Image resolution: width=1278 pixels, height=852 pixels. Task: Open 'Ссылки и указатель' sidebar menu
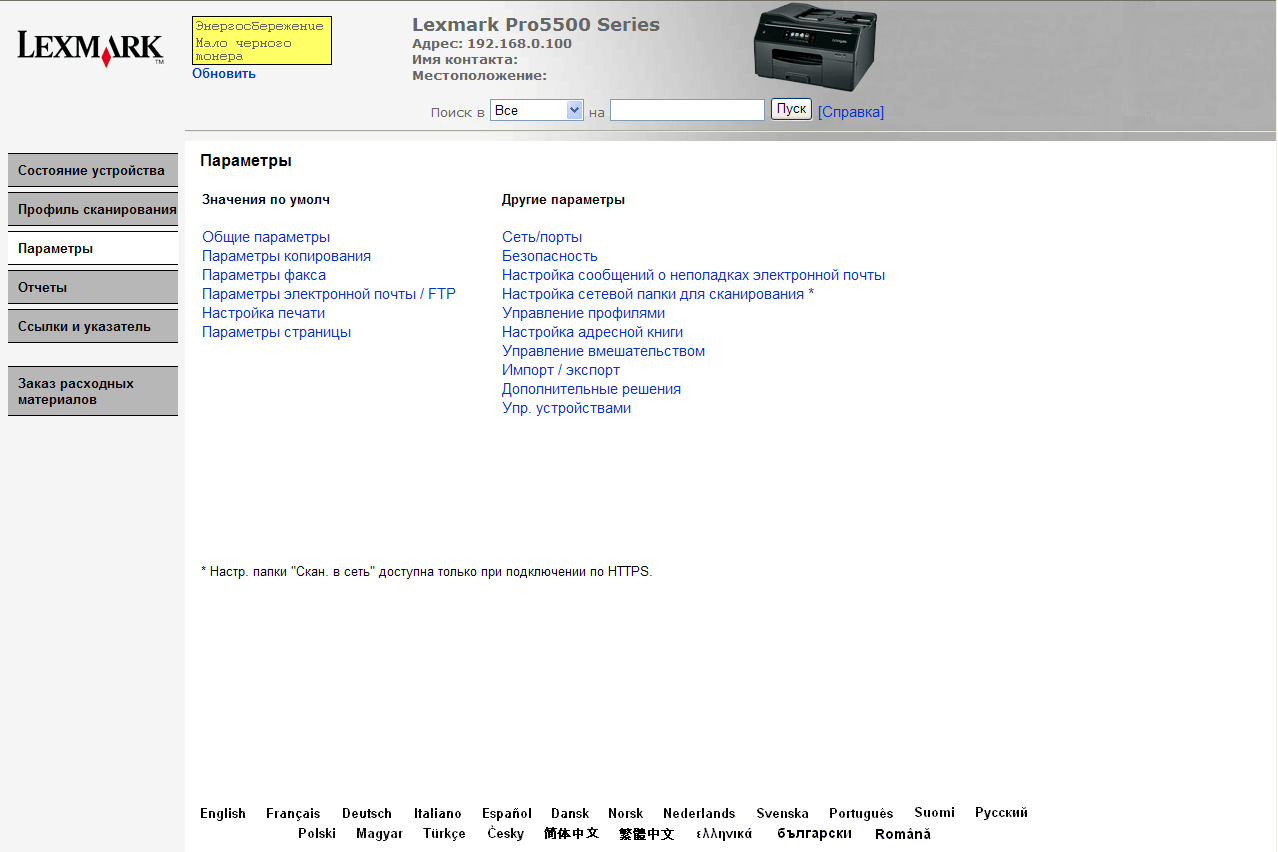(x=93, y=326)
